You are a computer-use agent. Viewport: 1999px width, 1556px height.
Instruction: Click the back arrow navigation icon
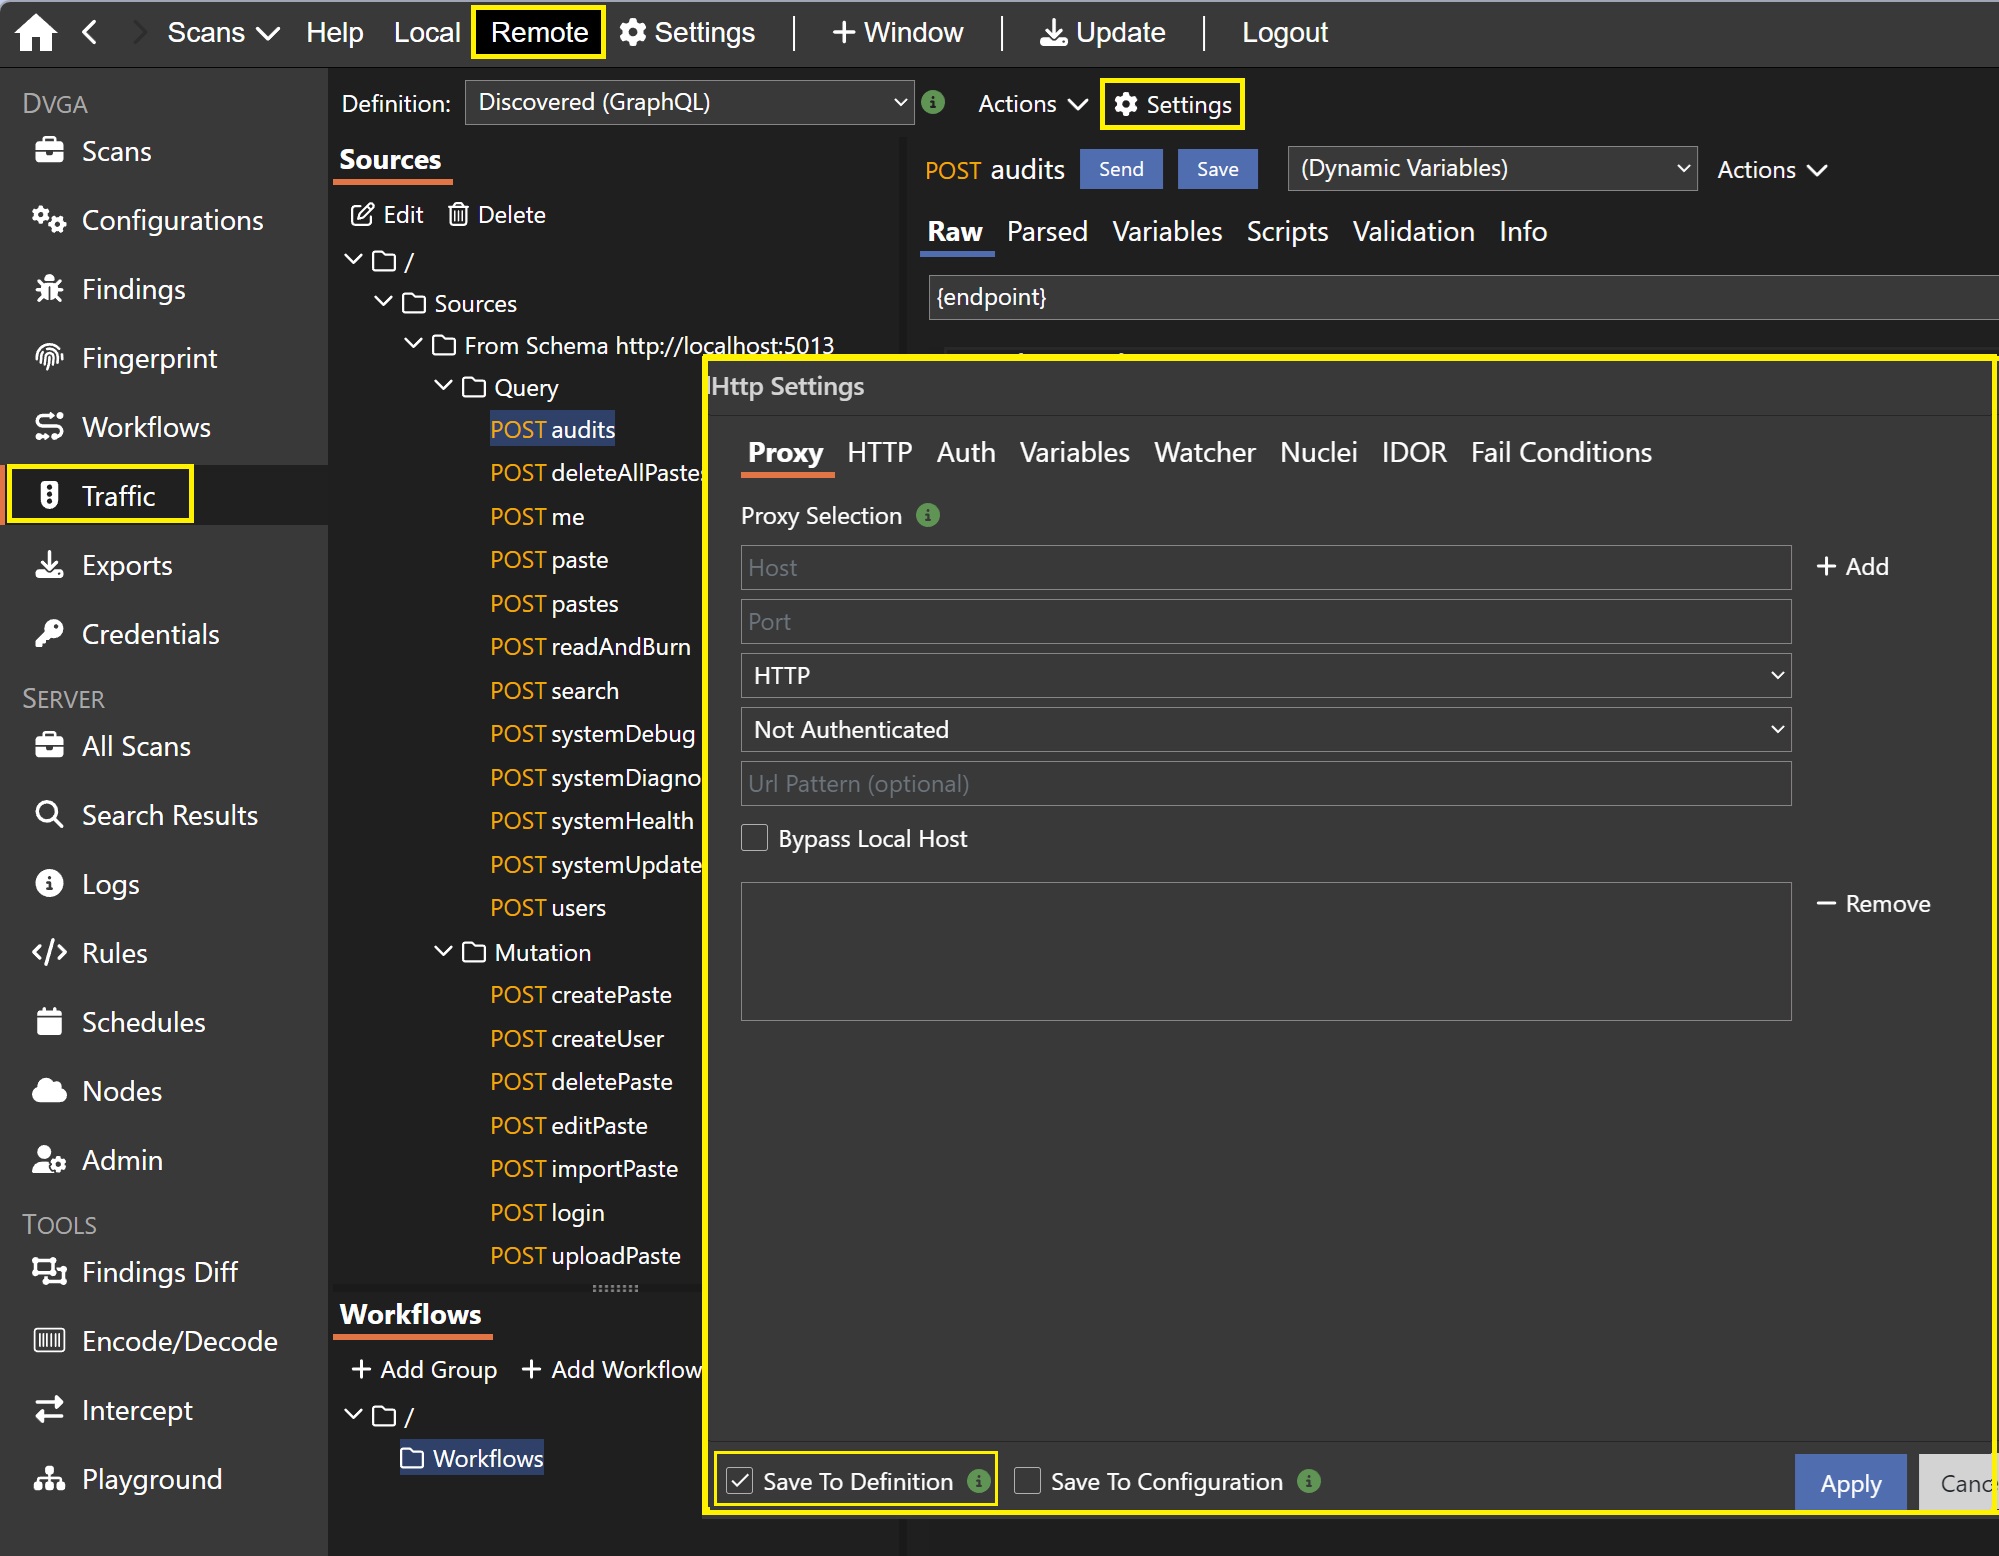pos(90,32)
